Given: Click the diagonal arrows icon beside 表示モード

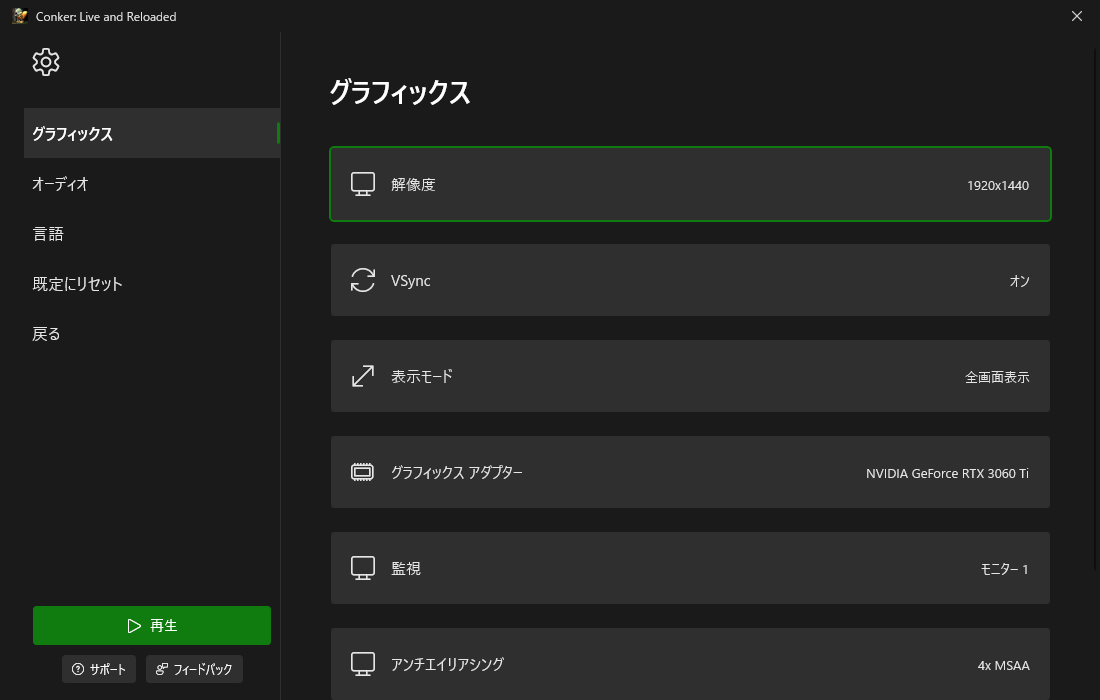Looking at the screenshot, I should [363, 376].
